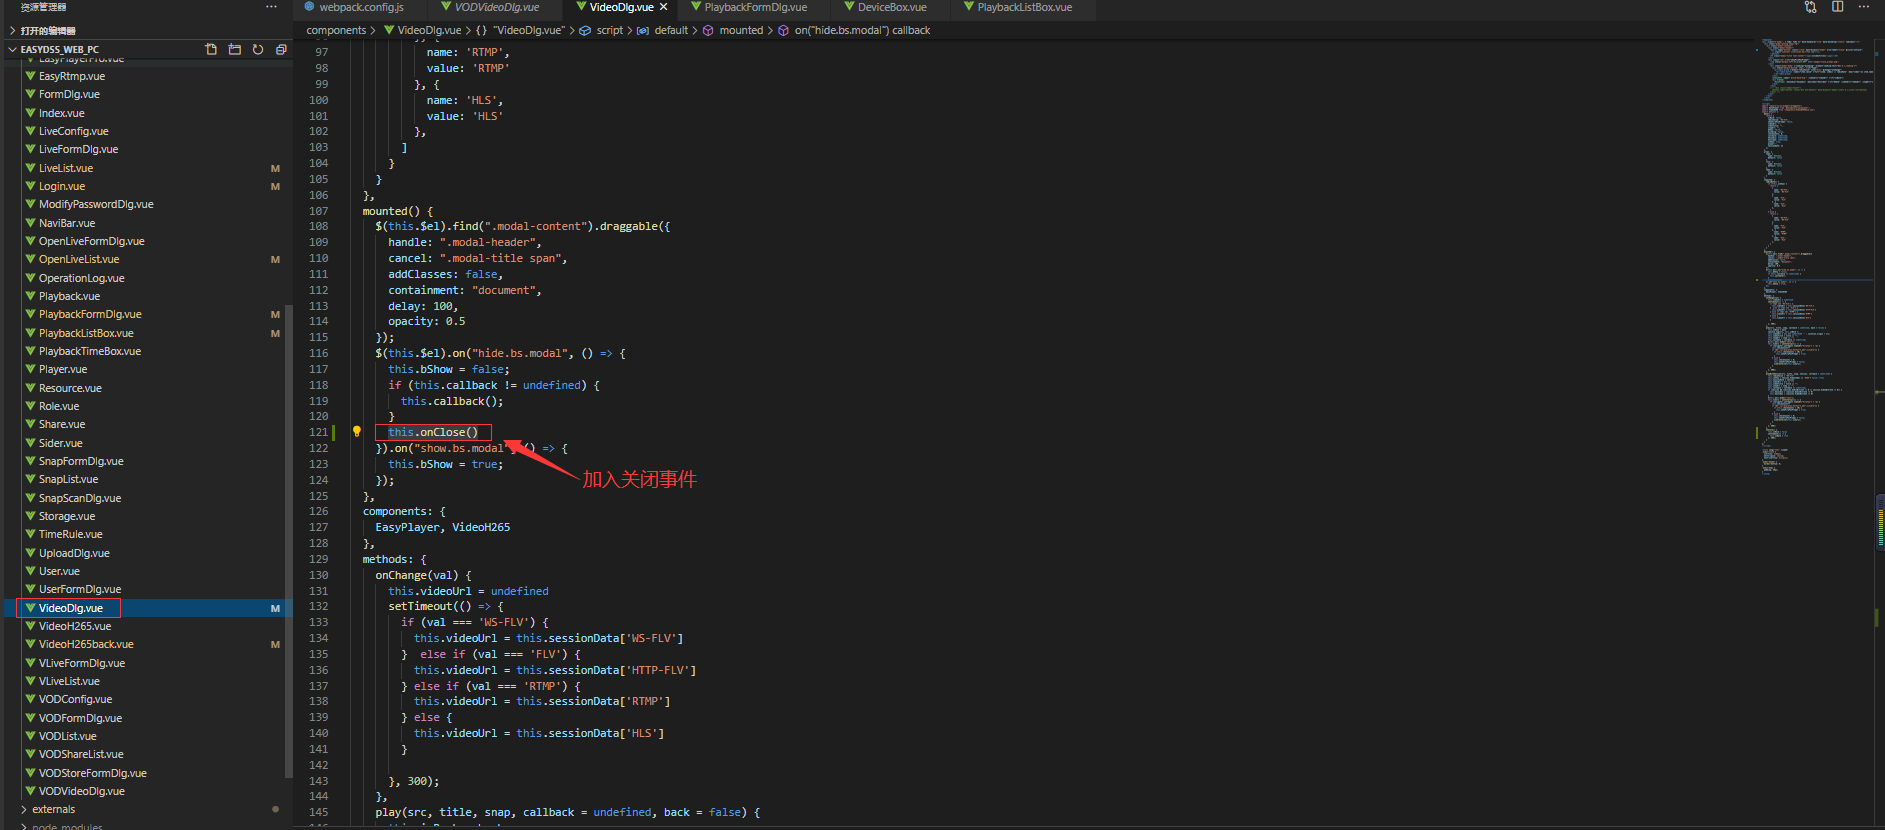The height and width of the screenshot is (830, 1885).
Task: Click modified badge M beside VideoH265back.vue
Action: (x=275, y=644)
